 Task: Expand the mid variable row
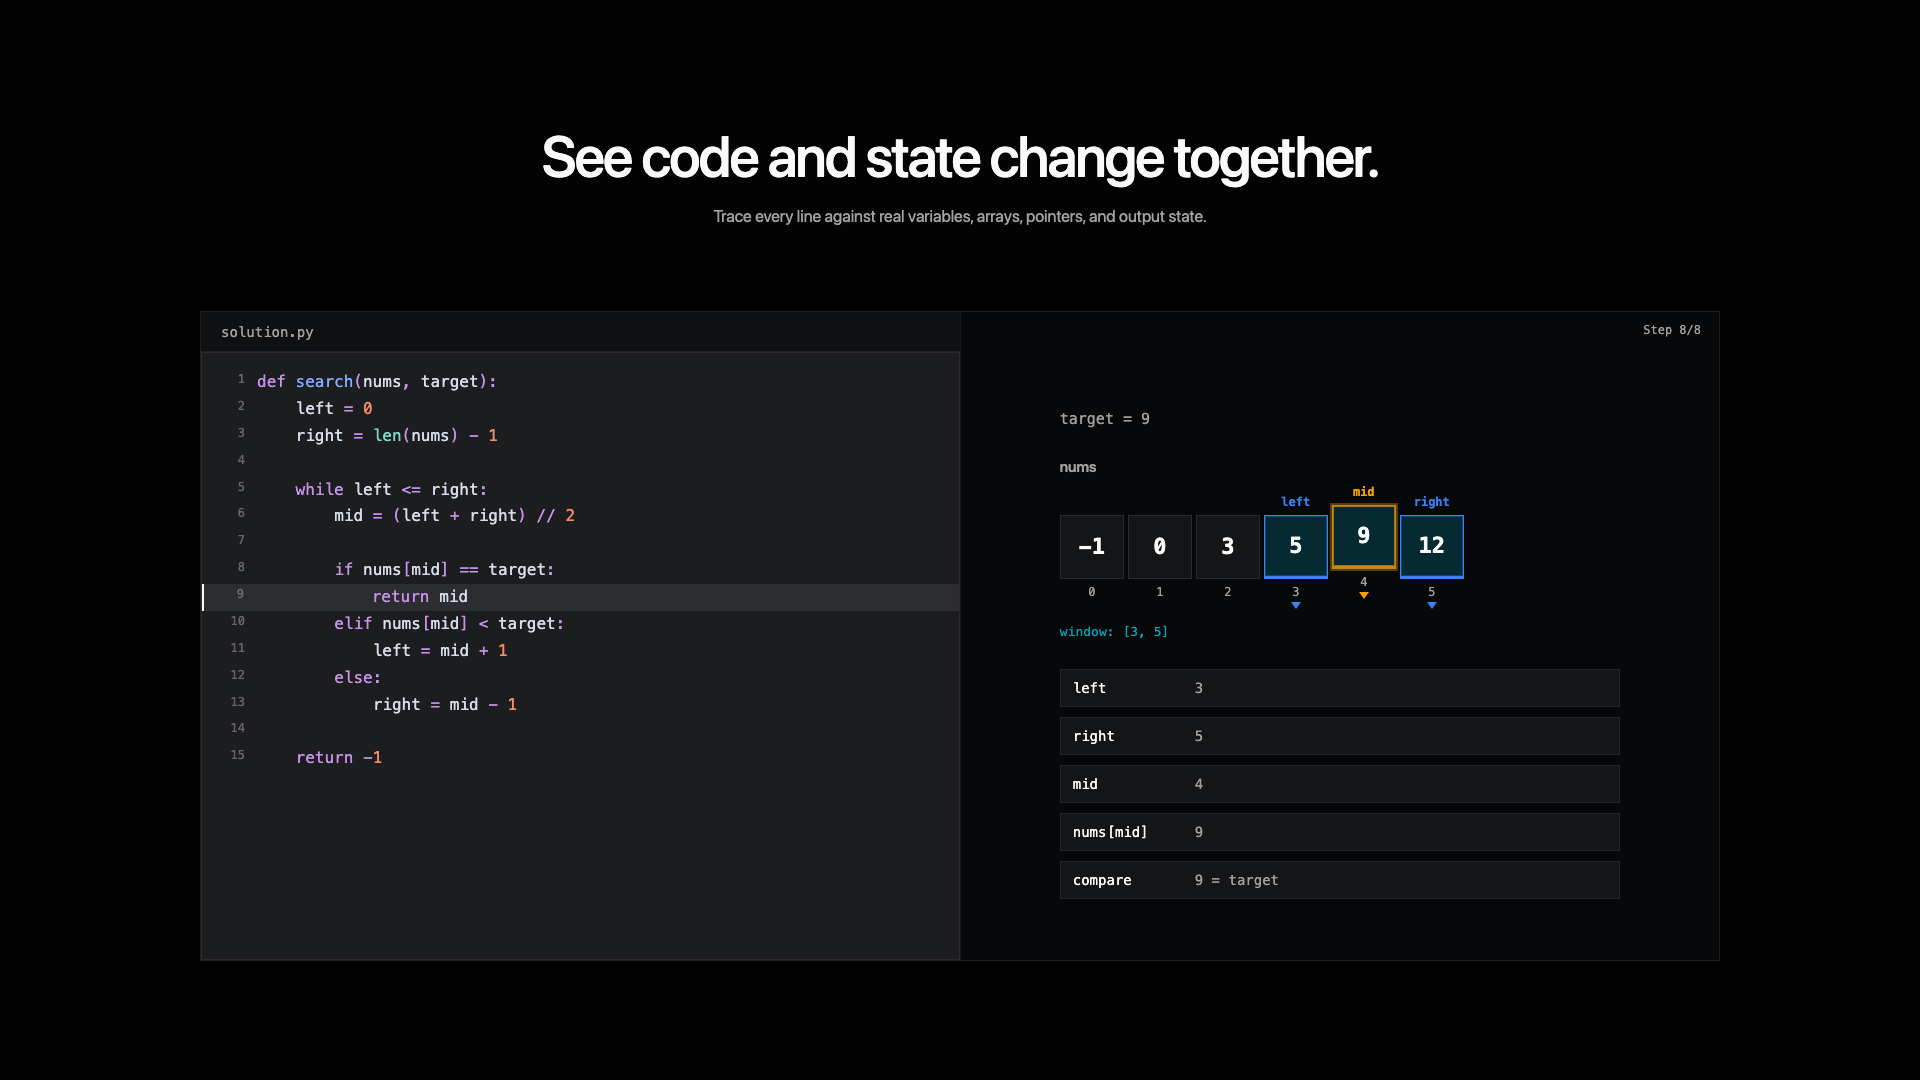[x=1339, y=784]
